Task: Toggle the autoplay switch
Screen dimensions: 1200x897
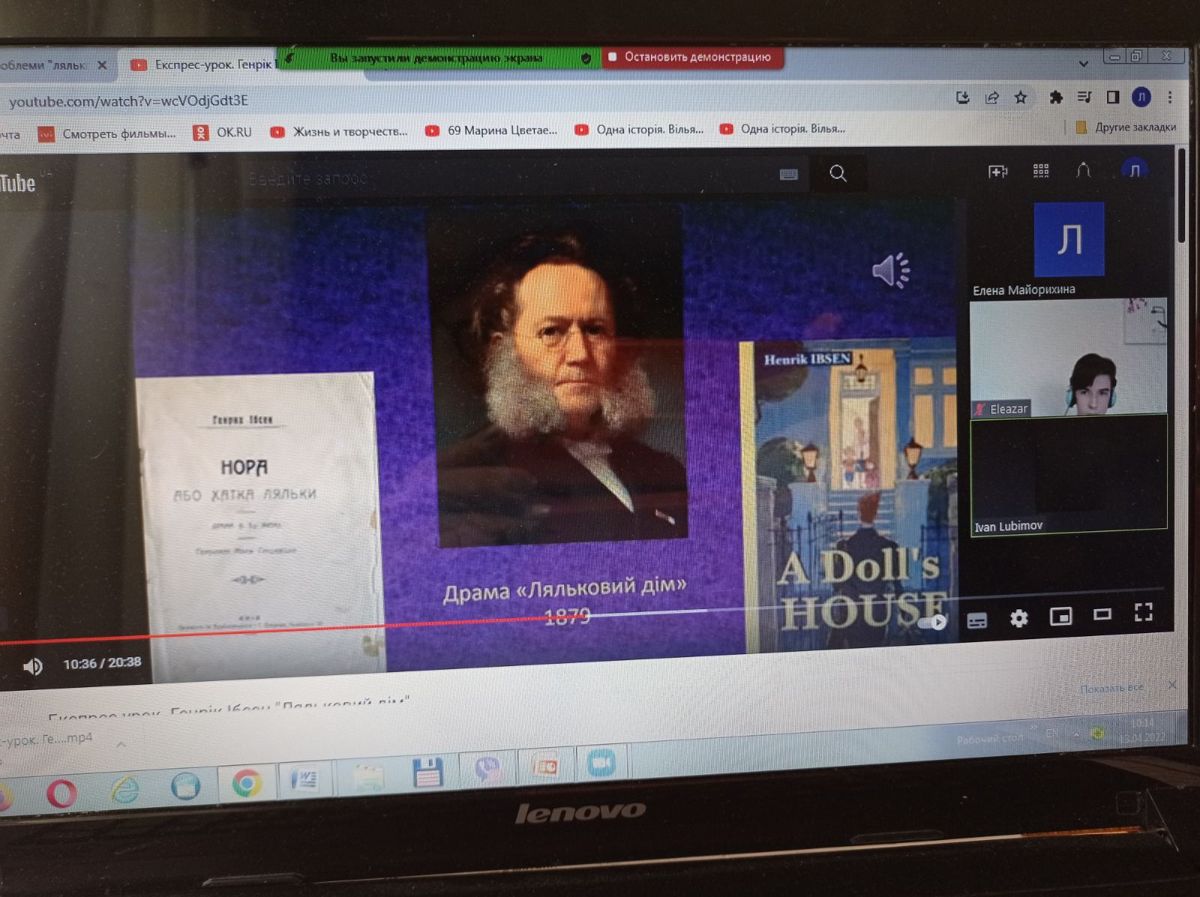Action: 934,621
